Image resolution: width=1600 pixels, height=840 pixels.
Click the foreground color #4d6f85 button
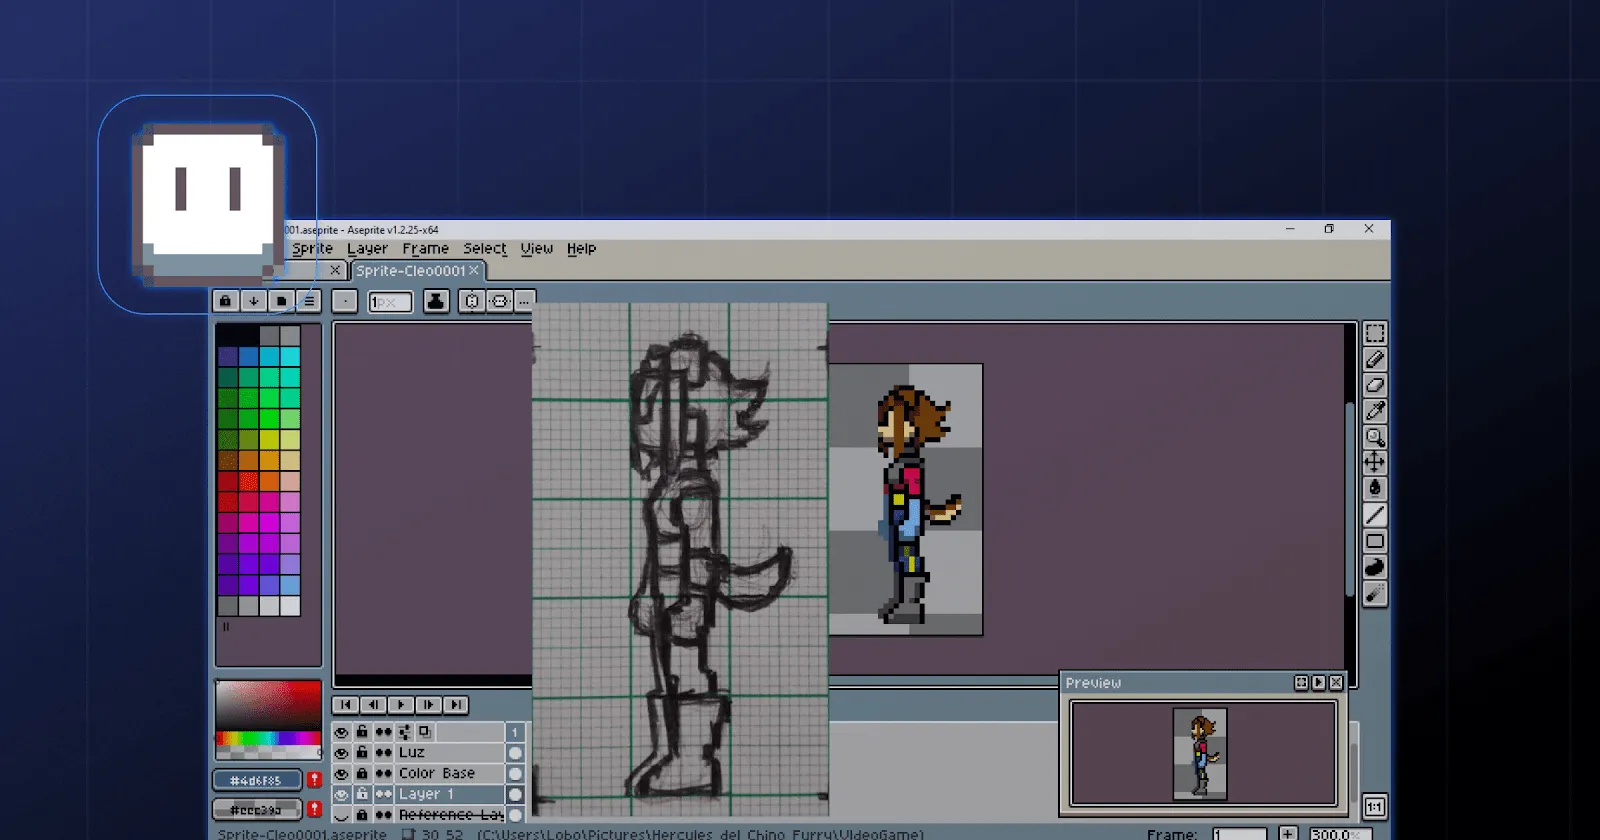click(257, 780)
